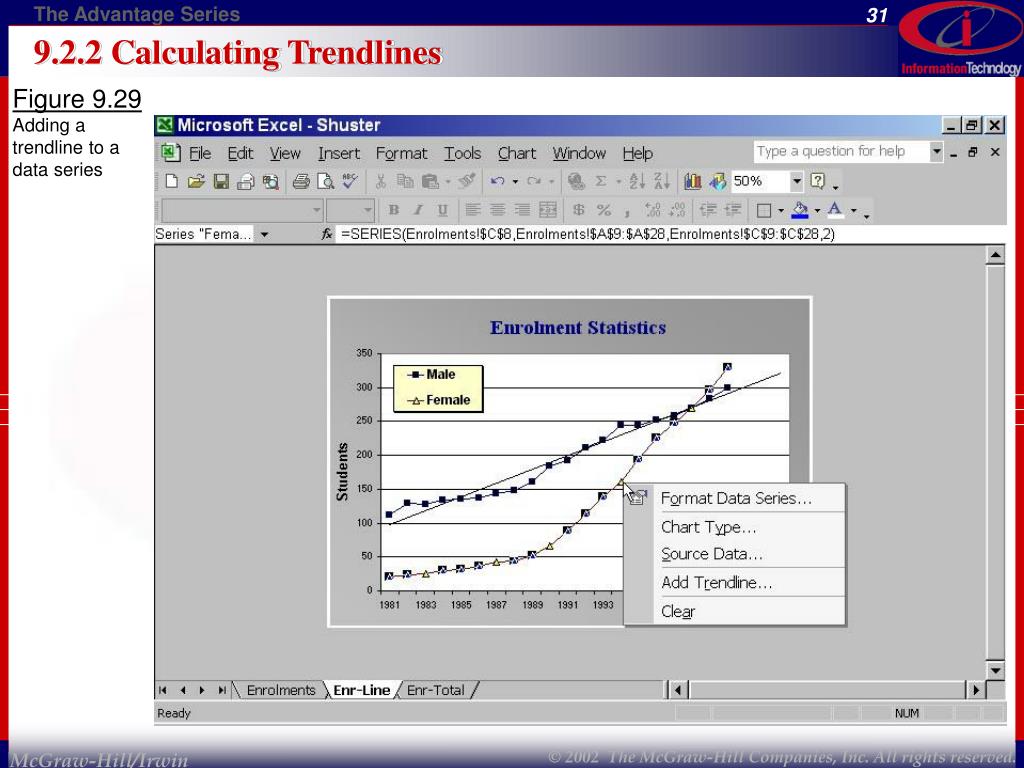The height and width of the screenshot is (768, 1024).
Task: Open the Chart menu
Action: pos(517,153)
